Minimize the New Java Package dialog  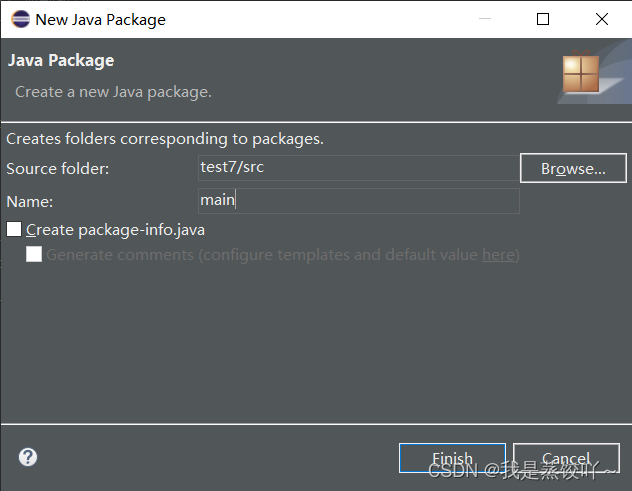486,19
